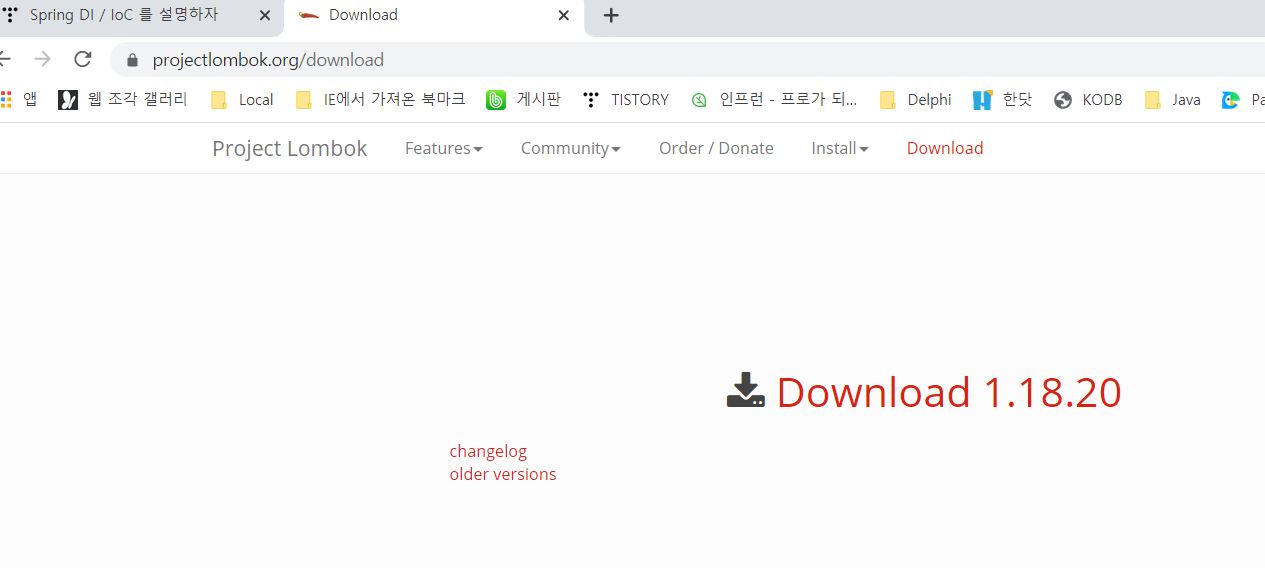Focus the address bar URL
Image resolution: width=1265 pixels, height=568 pixels.
click(x=268, y=60)
